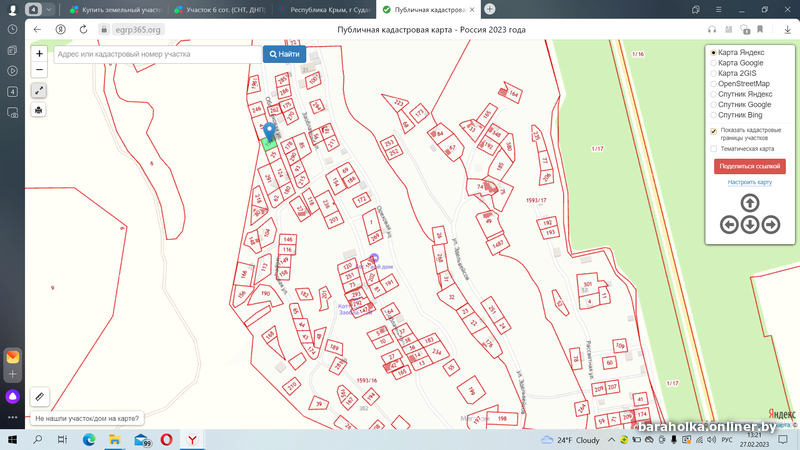
Task: Enable Тематическая карта checkbox
Action: [713, 149]
